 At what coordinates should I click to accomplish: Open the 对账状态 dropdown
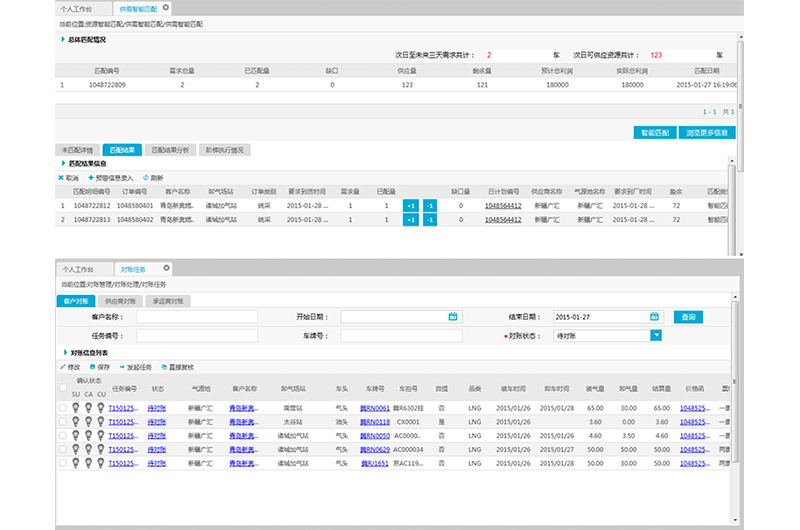(x=656, y=336)
